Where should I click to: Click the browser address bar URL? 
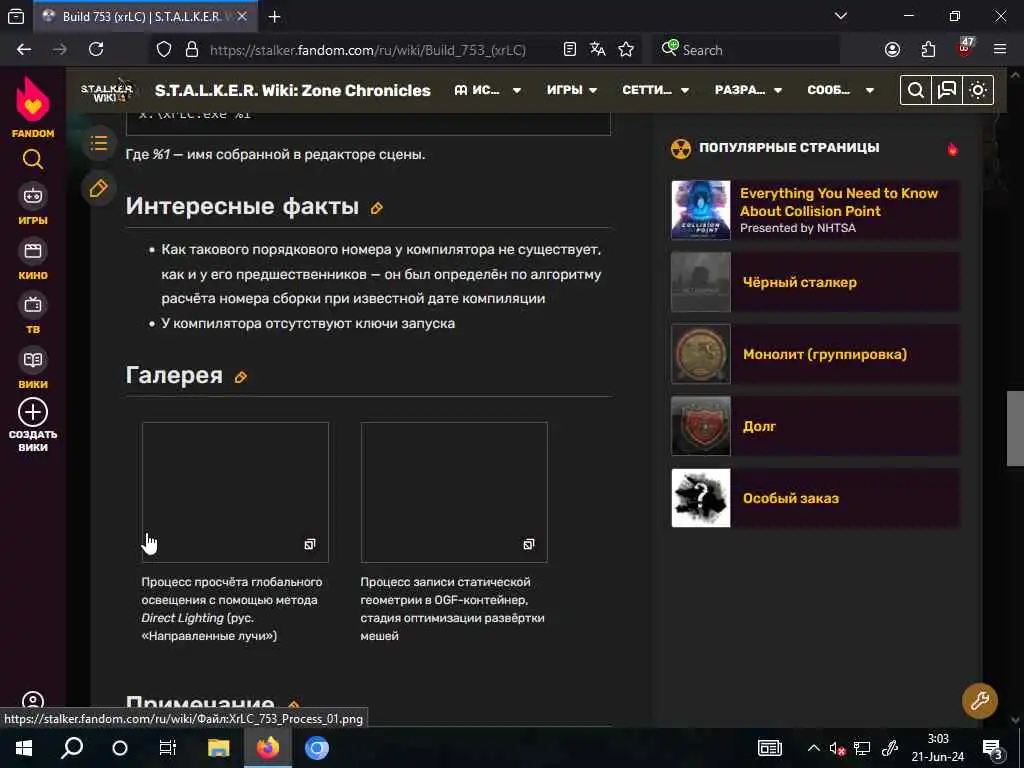(368, 50)
